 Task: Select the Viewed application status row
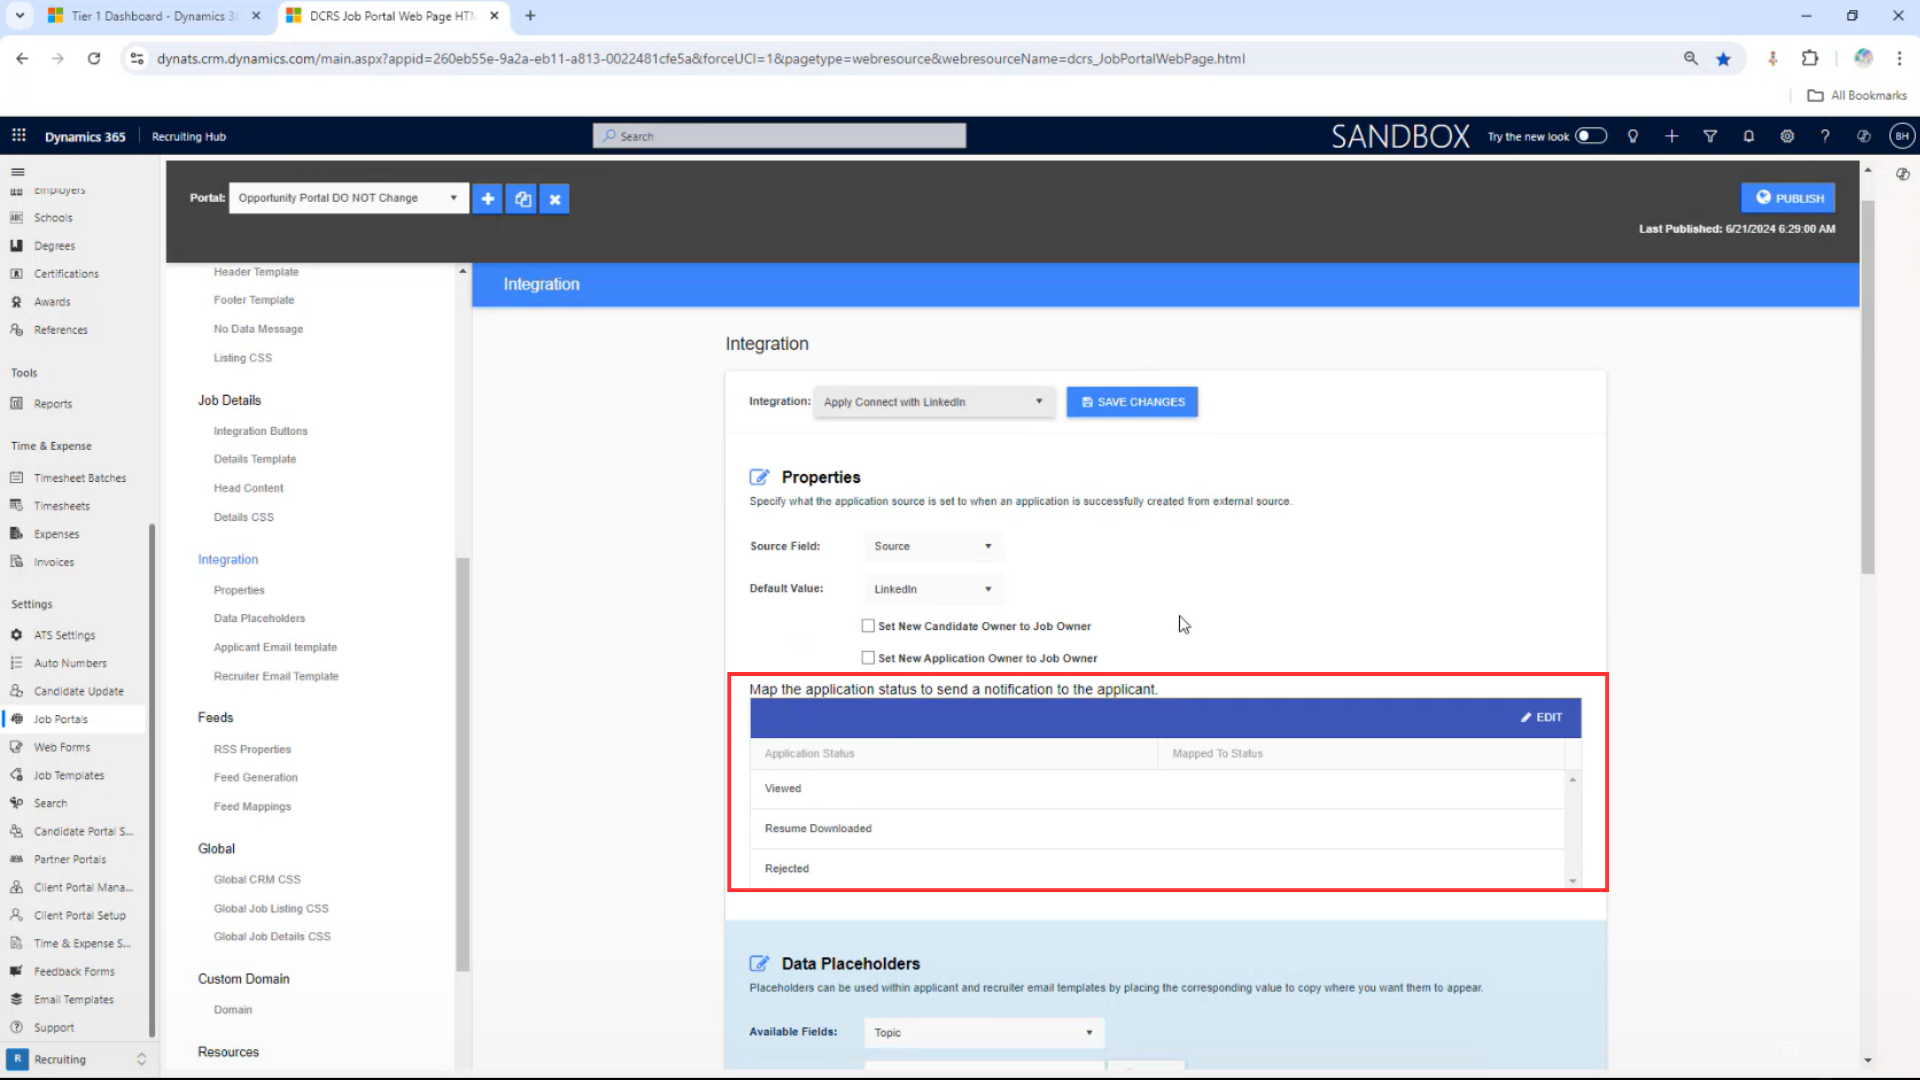point(1157,789)
